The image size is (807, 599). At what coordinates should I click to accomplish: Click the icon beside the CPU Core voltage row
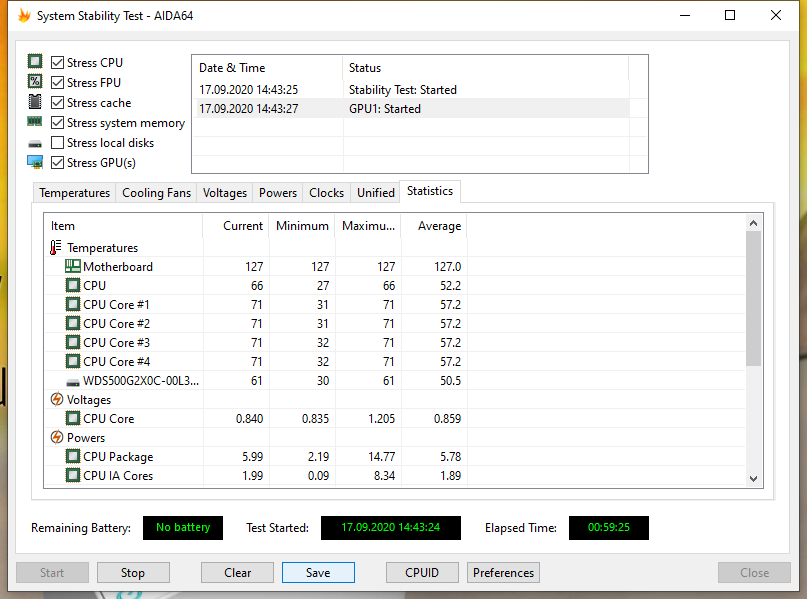pos(73,418)
